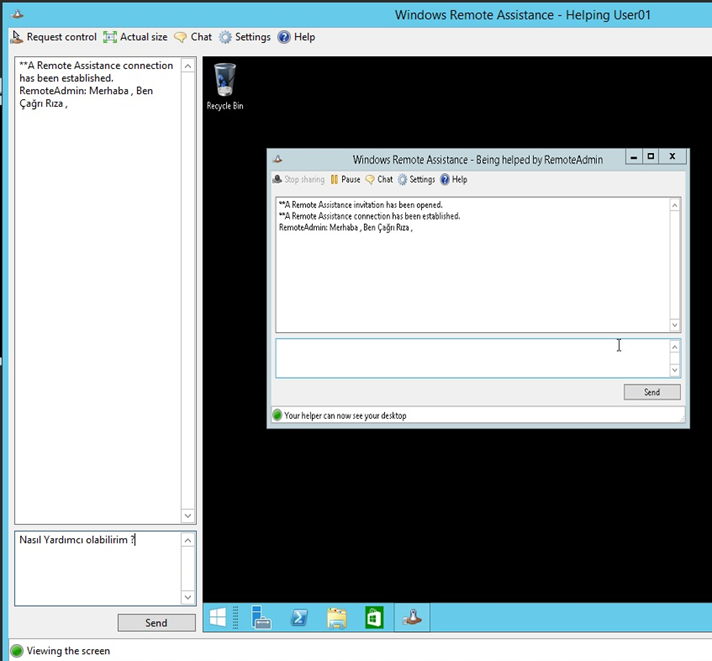
Task: Launch PowerShell from remote taskbar
Action: pos(299,618)
